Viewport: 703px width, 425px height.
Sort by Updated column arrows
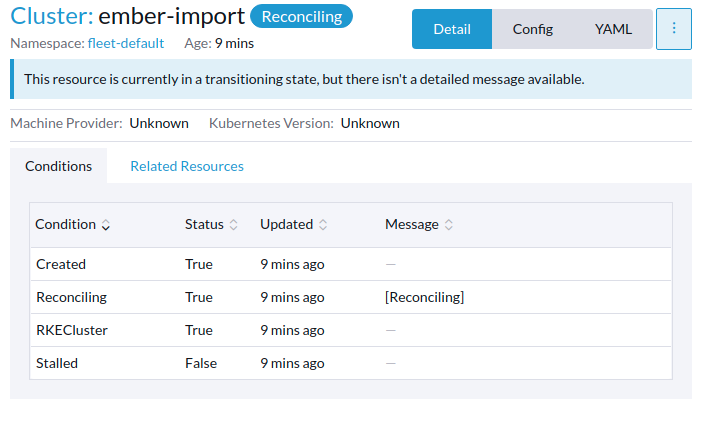tap(323, 225)
